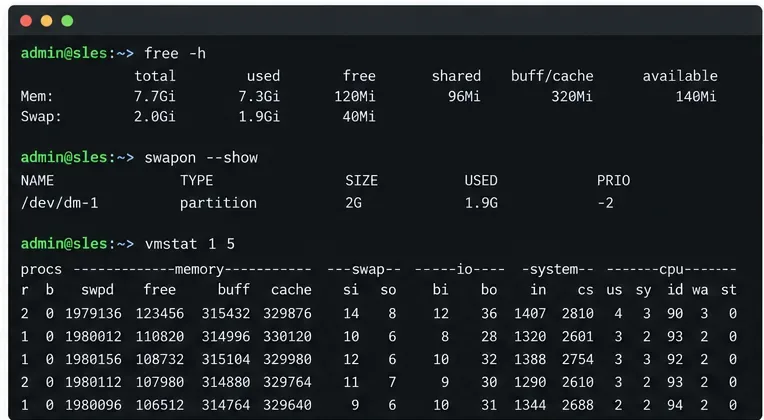The width and height of the screenshot is (764, 420).
Task: Select the context switch value 2601
Action: [x=578, y=337]
